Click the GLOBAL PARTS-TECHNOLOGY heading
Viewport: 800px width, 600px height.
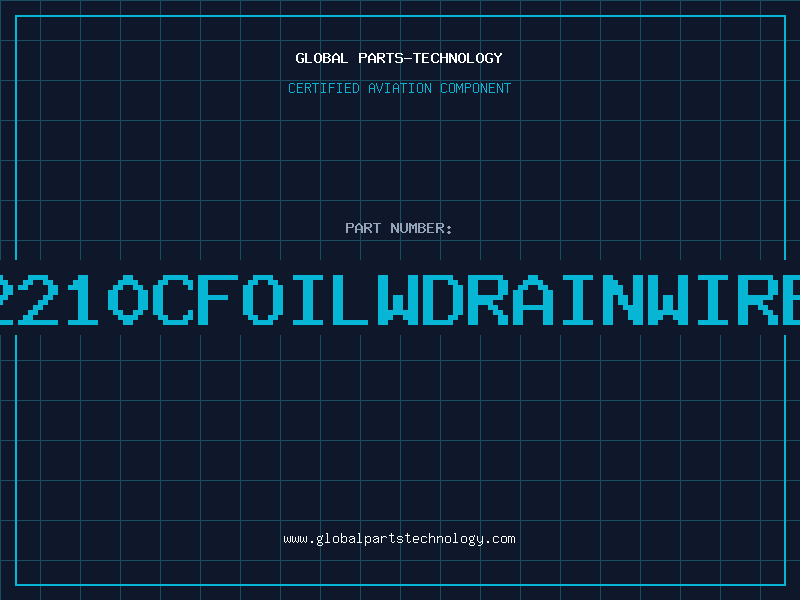[399, 58]
